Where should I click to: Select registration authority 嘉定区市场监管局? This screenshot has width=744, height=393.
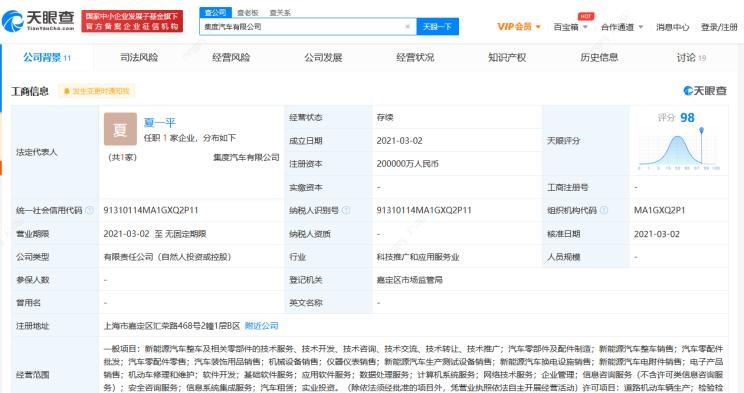point(409,280)
